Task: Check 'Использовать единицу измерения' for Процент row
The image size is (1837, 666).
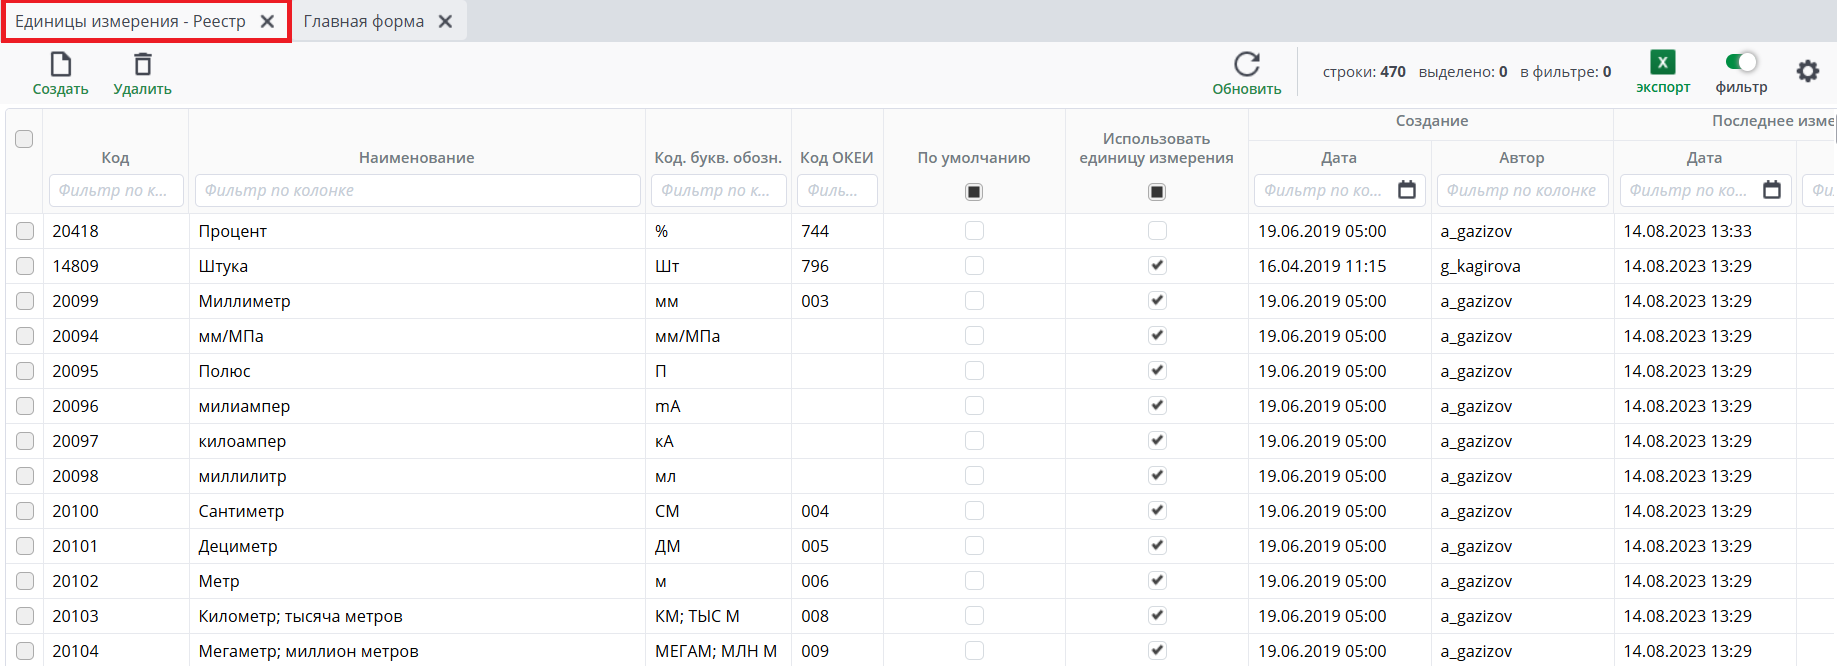Action: (1157, 231)
